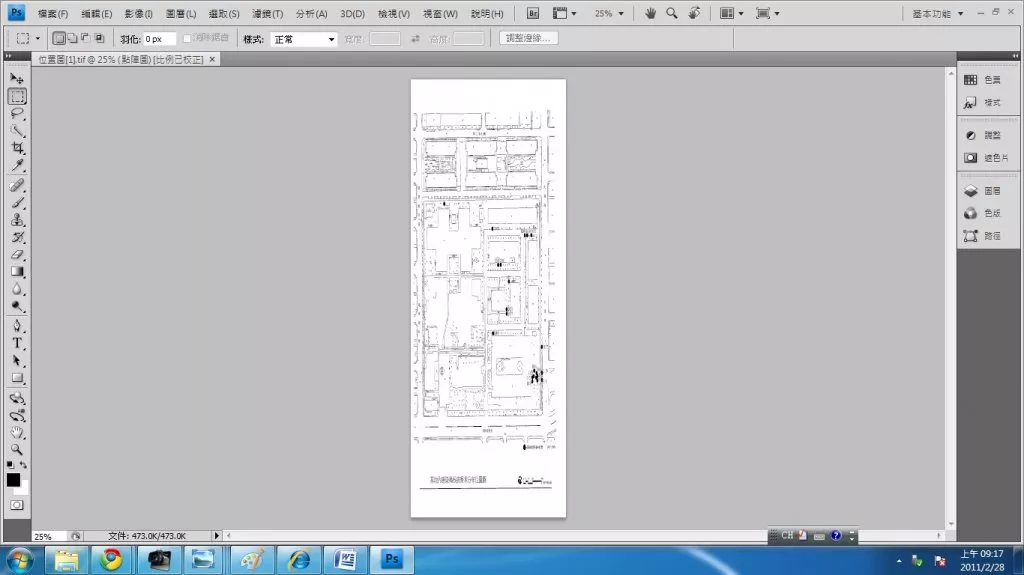Open the status bar info arrow menu
1024x575 pixels.
pos(216,536)
